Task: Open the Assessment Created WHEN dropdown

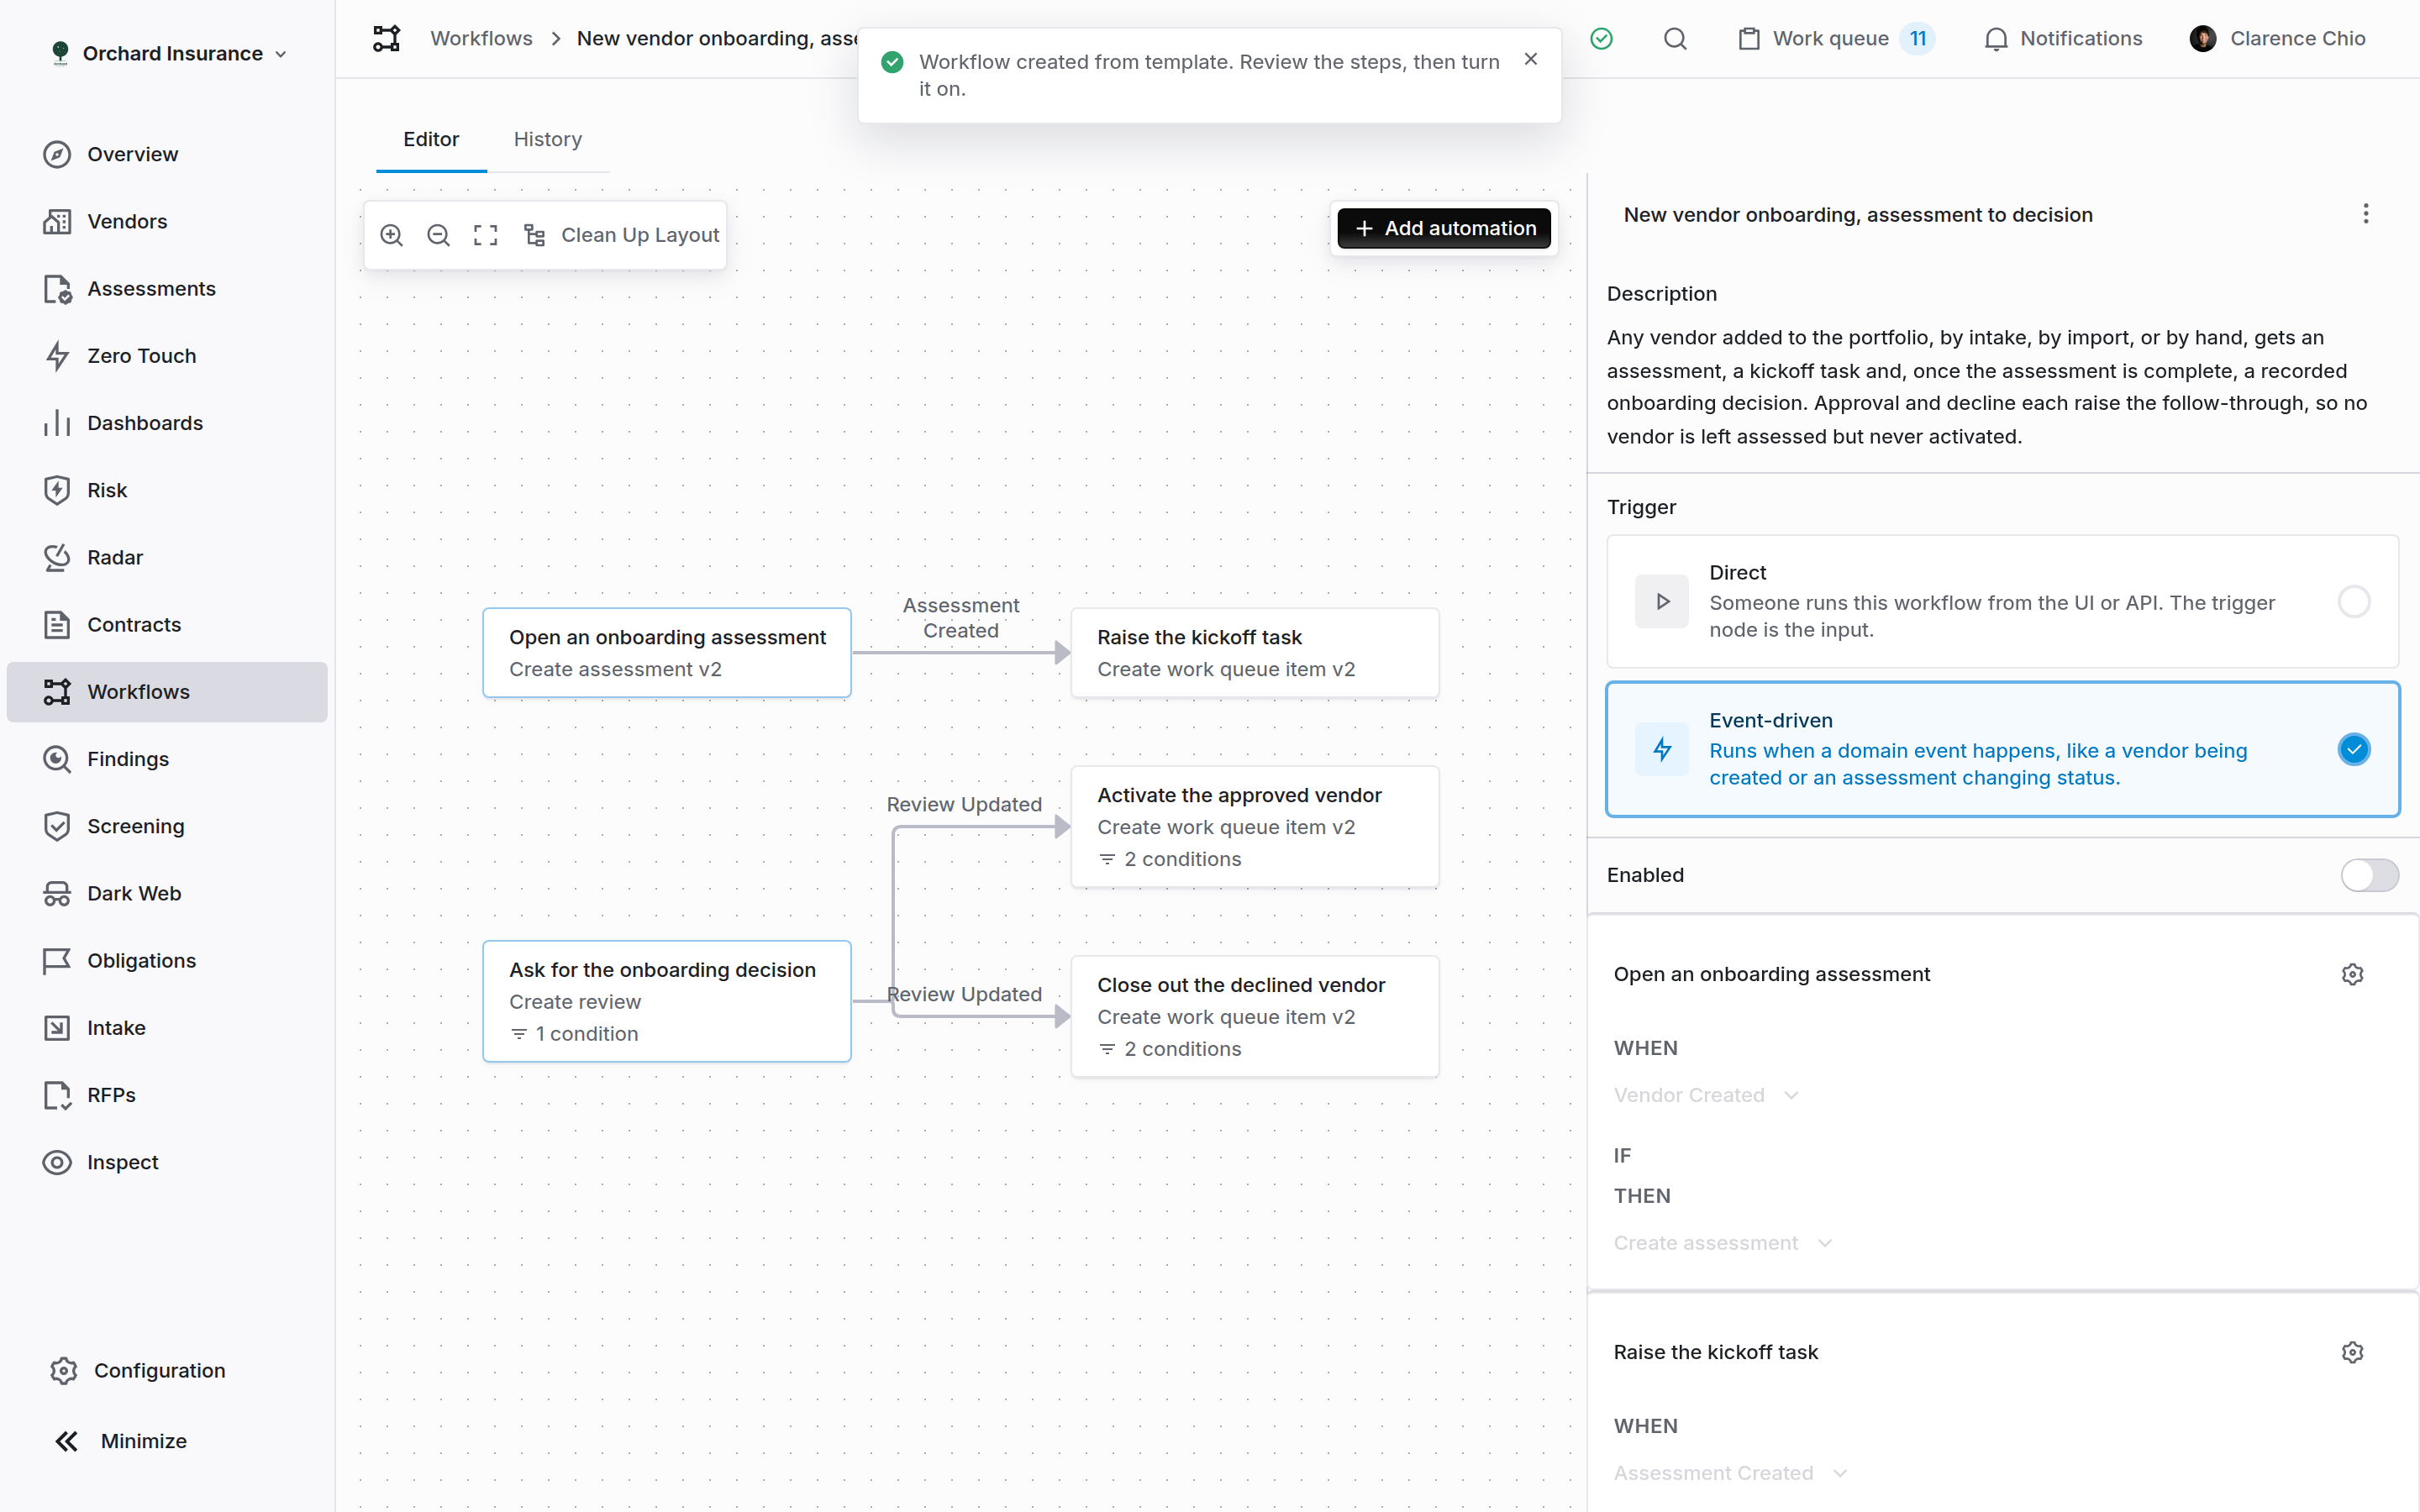Action: [x=1730, y=1473]
